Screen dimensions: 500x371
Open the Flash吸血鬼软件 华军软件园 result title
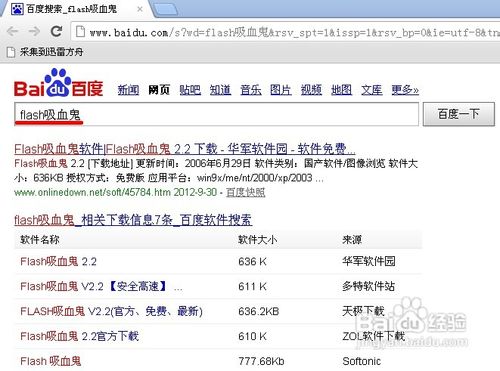tap(185, 149)
